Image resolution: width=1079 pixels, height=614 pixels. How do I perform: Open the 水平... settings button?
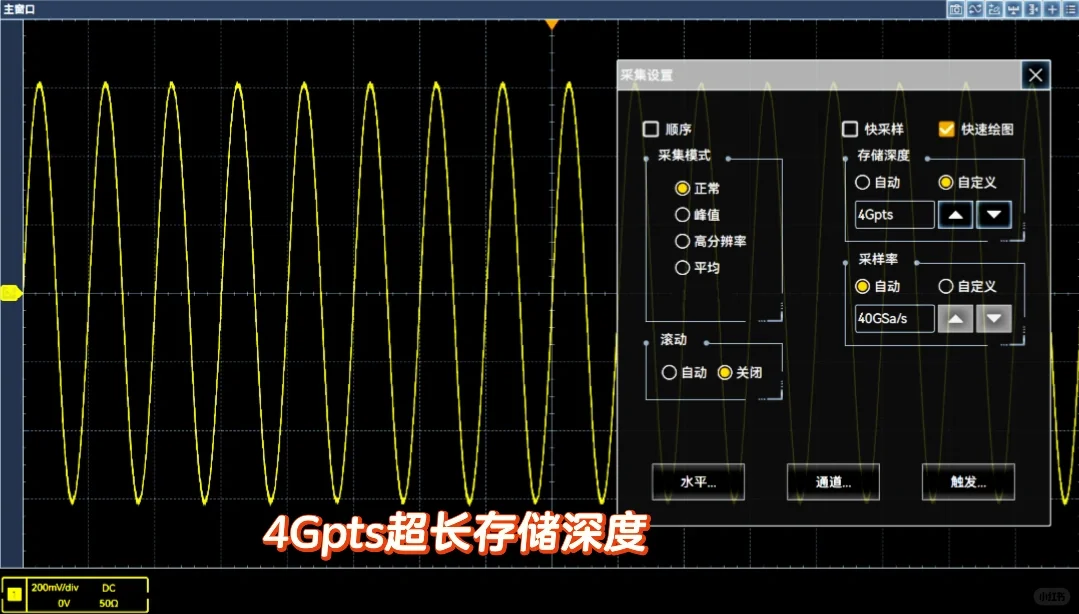697,482
